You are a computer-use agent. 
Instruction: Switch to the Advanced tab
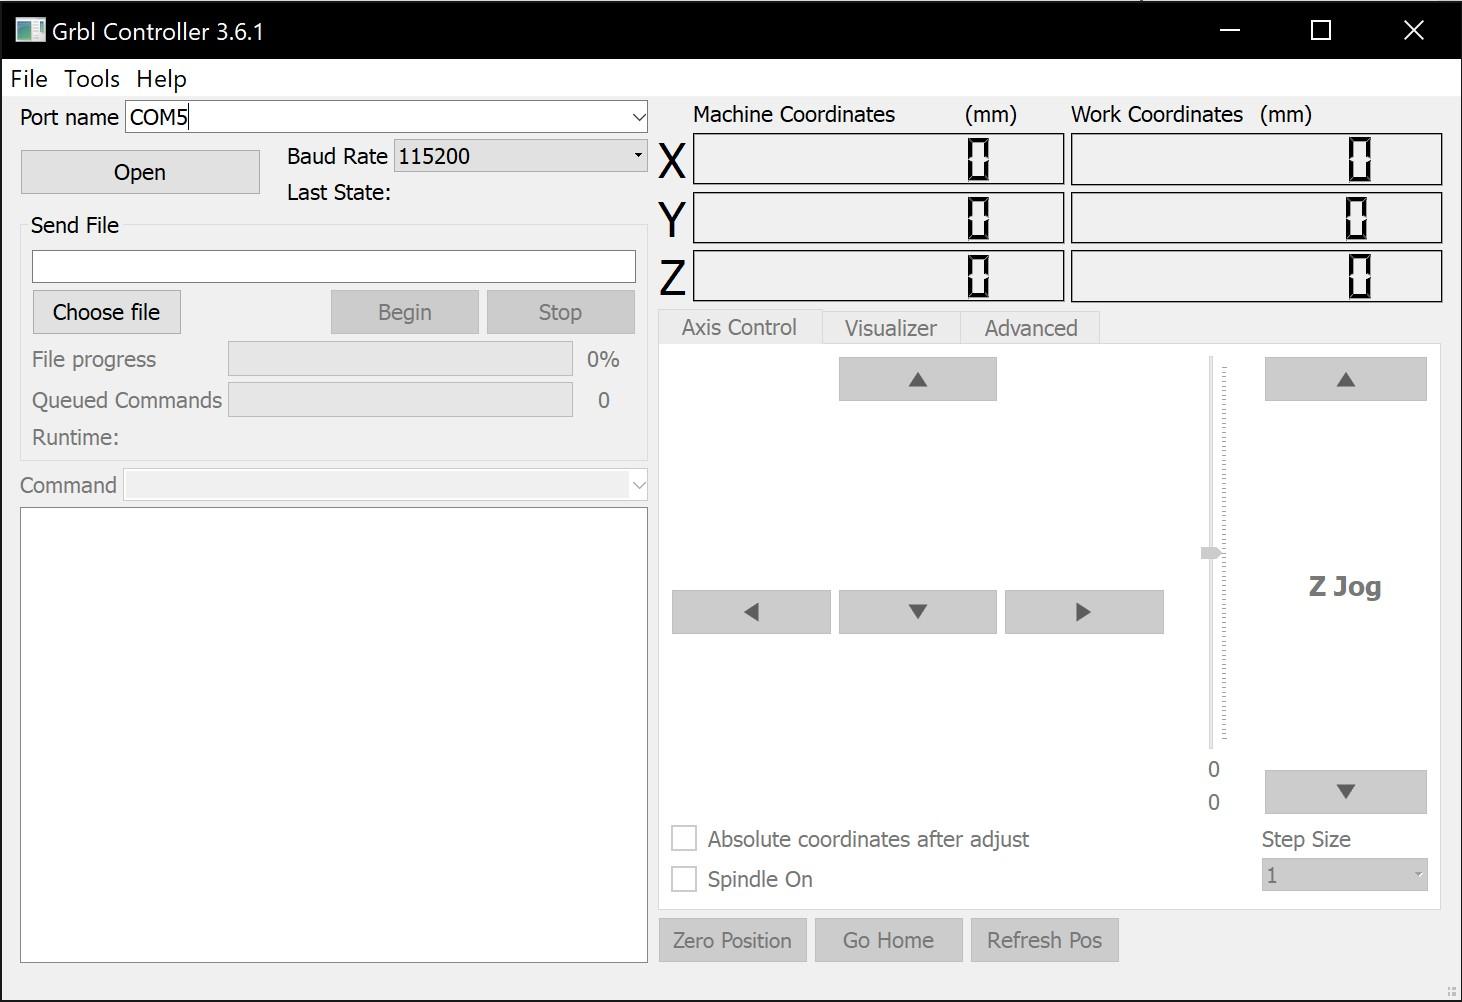[x=1030, y=328]
